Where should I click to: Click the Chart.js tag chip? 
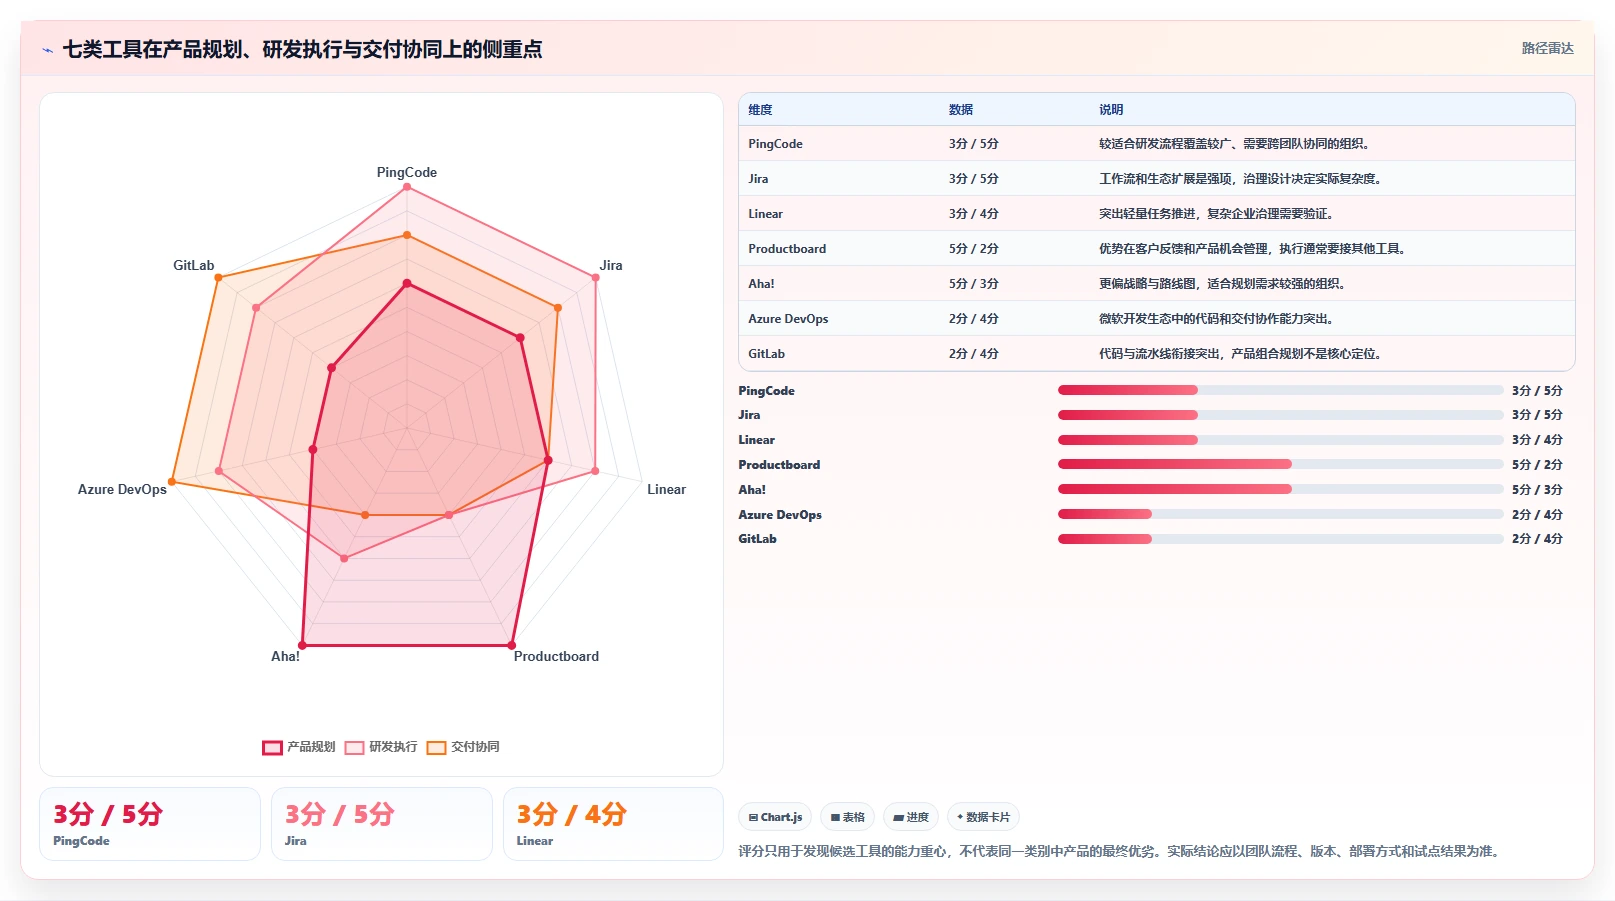(x=775, y=817)
